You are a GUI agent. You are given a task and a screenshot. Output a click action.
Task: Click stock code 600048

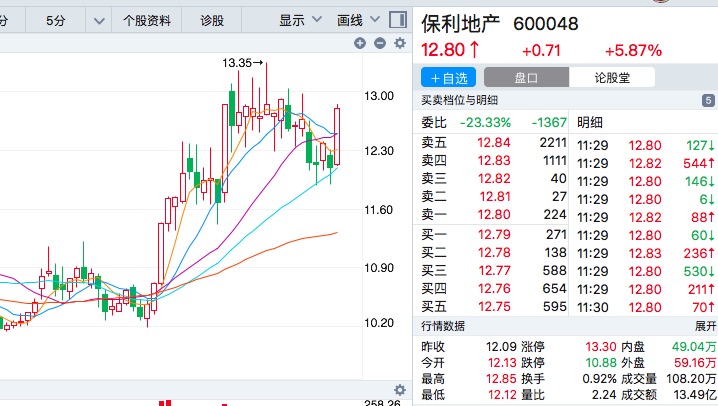[546, 24]
